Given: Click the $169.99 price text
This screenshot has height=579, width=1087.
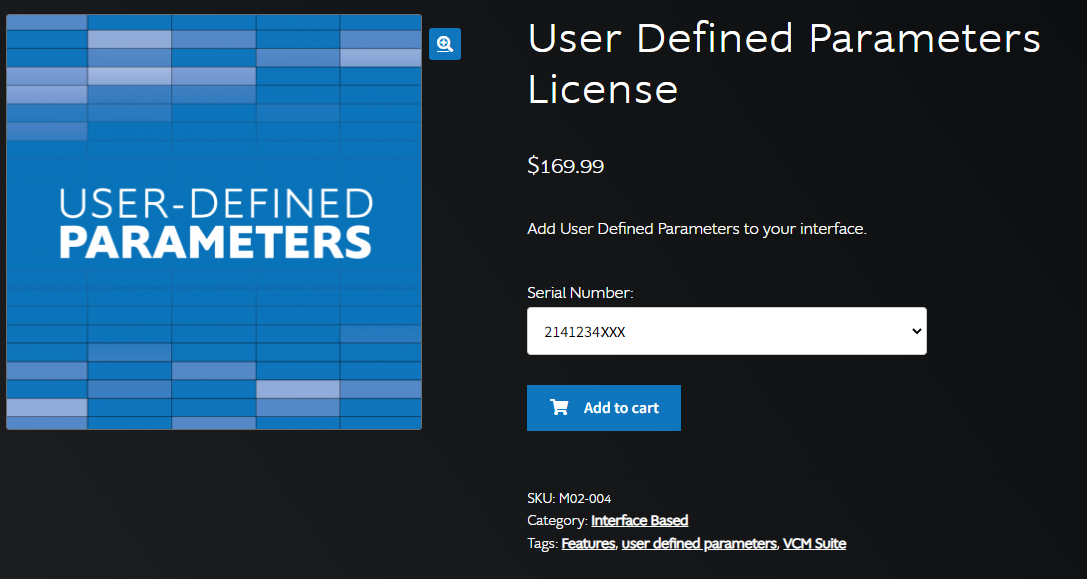Looking at the screenshot, I should coord(565,166).
